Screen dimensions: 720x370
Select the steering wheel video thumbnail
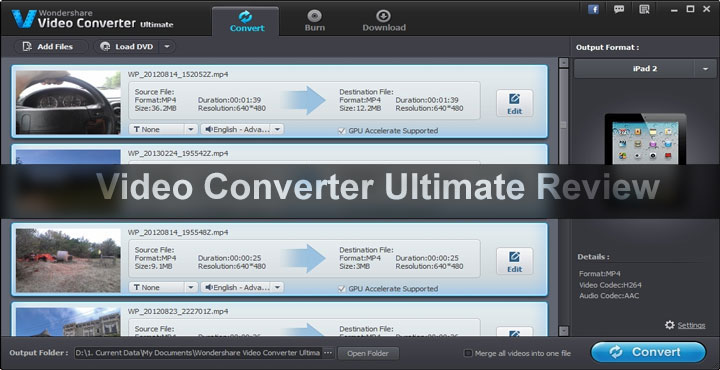68,102
